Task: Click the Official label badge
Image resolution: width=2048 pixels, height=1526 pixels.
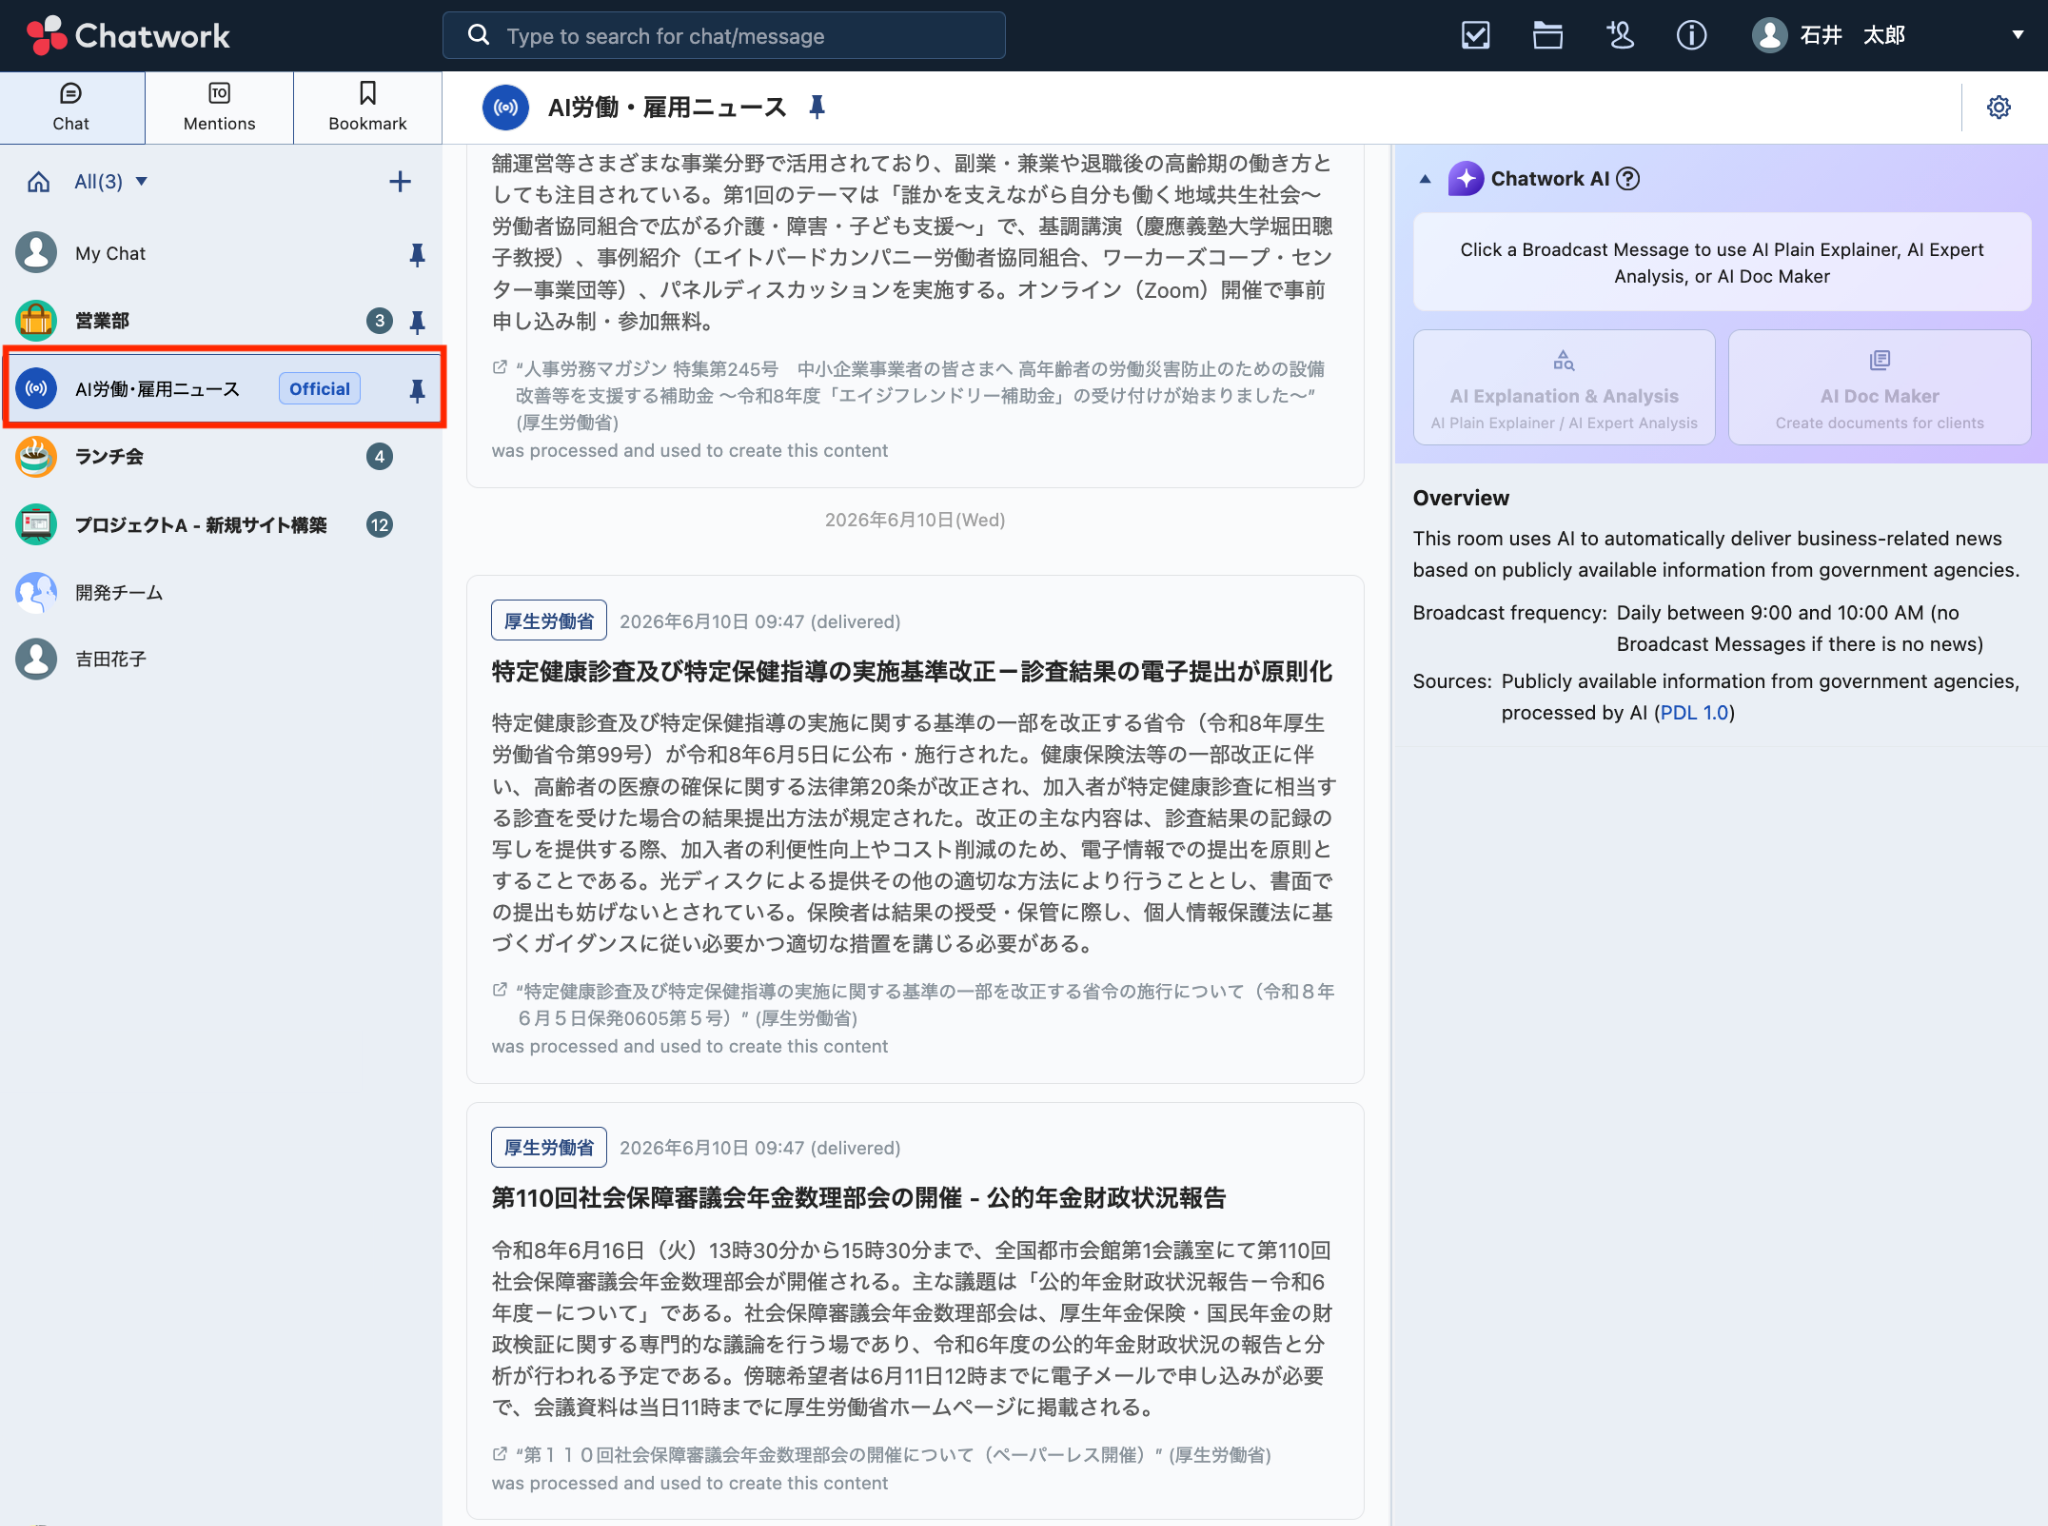Action: (x=319, y=389)
